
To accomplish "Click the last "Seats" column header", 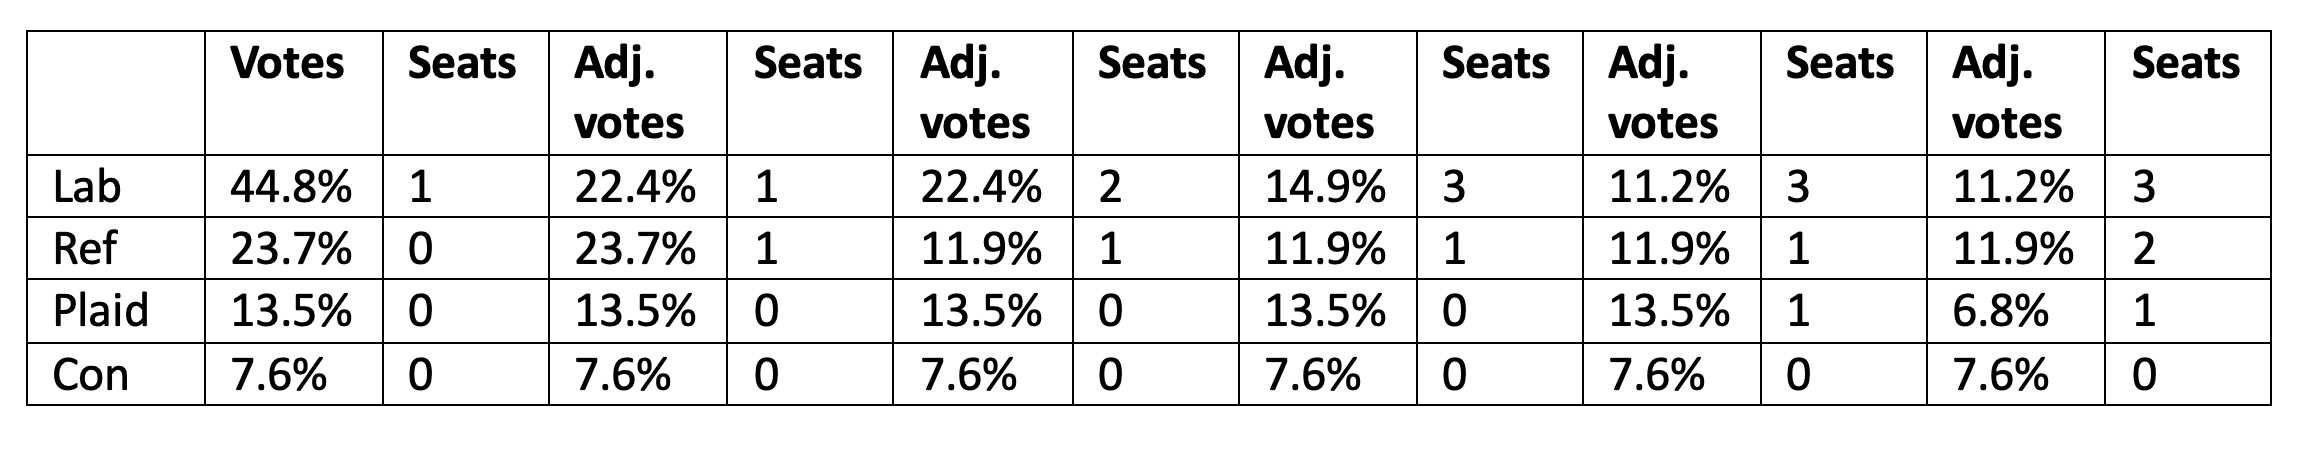I will click(x=2185, y=64).
